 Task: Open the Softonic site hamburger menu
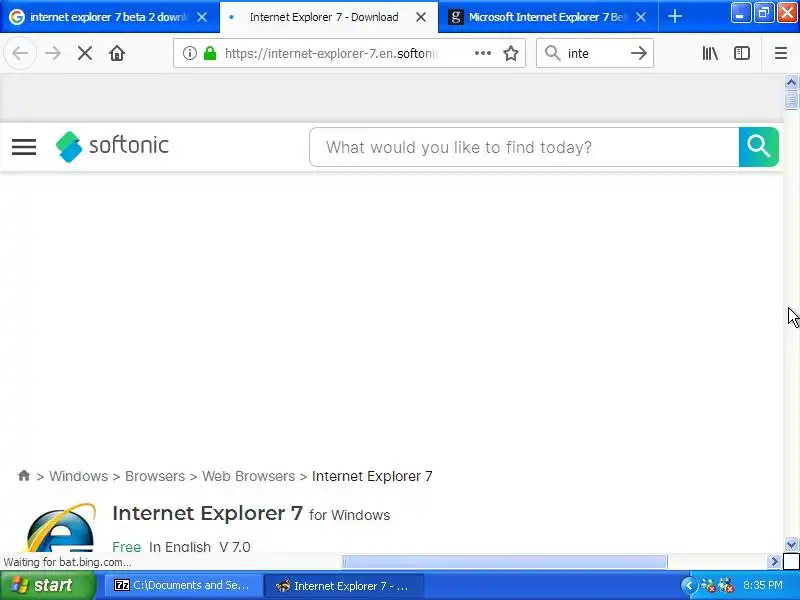[x=24, y=147]
